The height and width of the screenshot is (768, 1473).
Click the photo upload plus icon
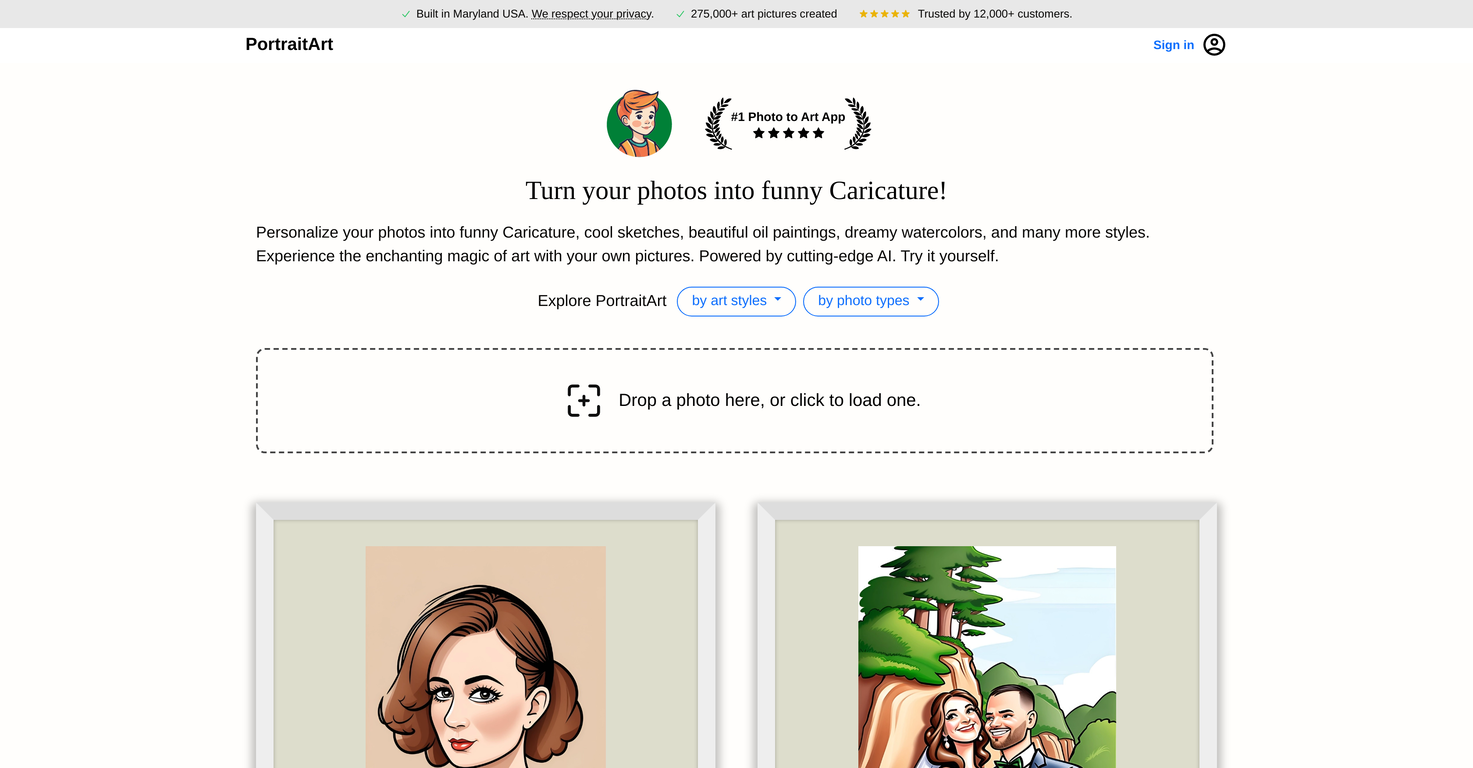pos(584,400)
